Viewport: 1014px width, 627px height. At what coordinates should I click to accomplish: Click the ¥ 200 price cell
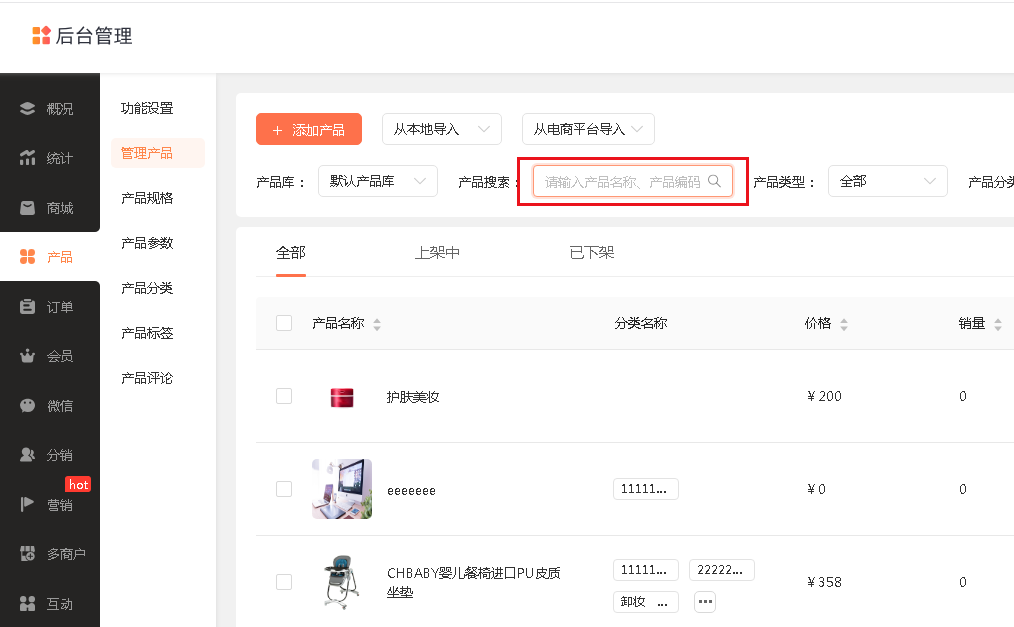pos(824,396)
